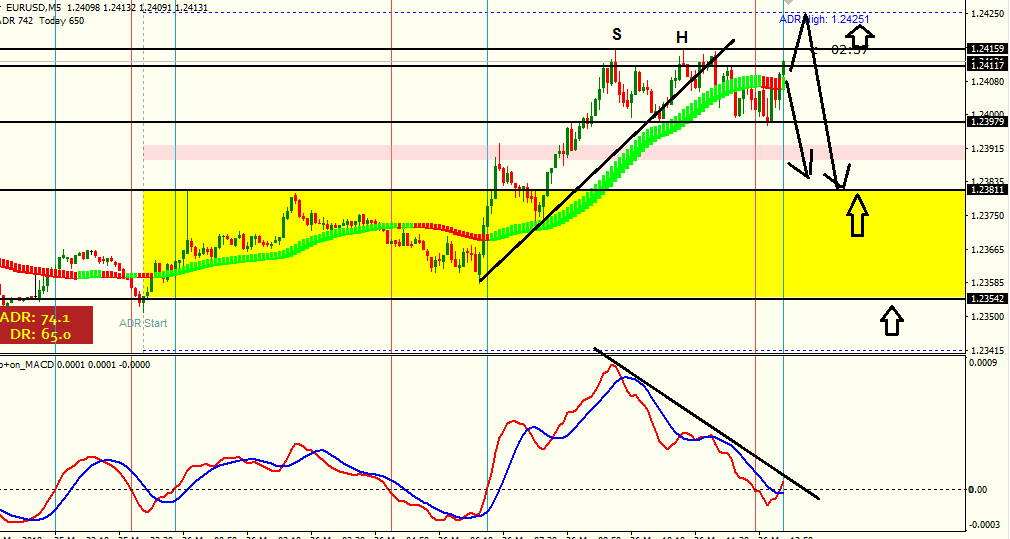
Task: Click the 1.23665 value on price axis
Action: coord(987,250)
